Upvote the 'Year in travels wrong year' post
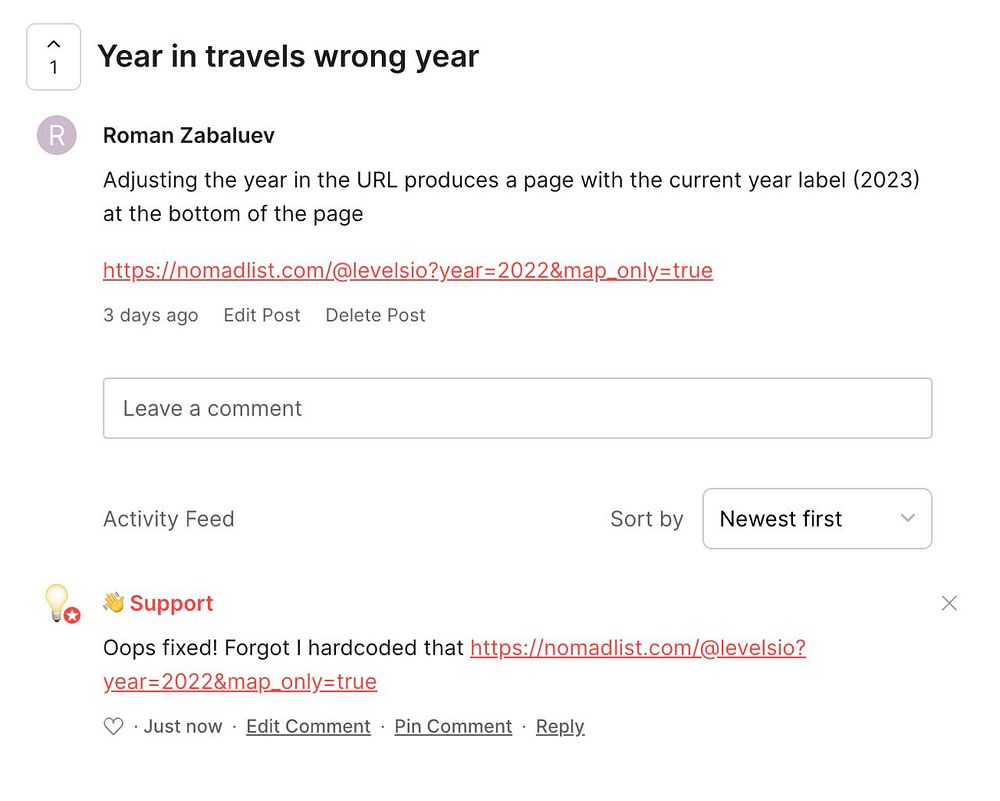This screenshot has height=801, width=1000. [x=54, y=57]
